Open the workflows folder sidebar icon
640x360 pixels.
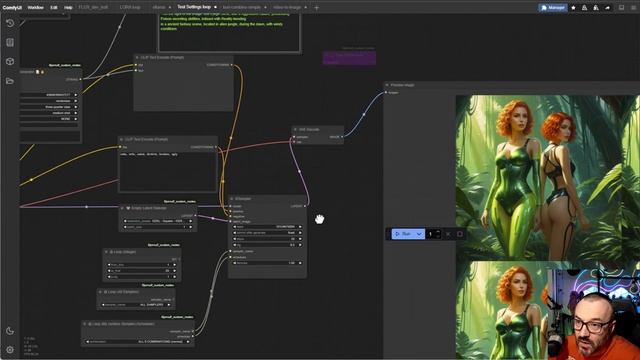[x=10, y=81]
